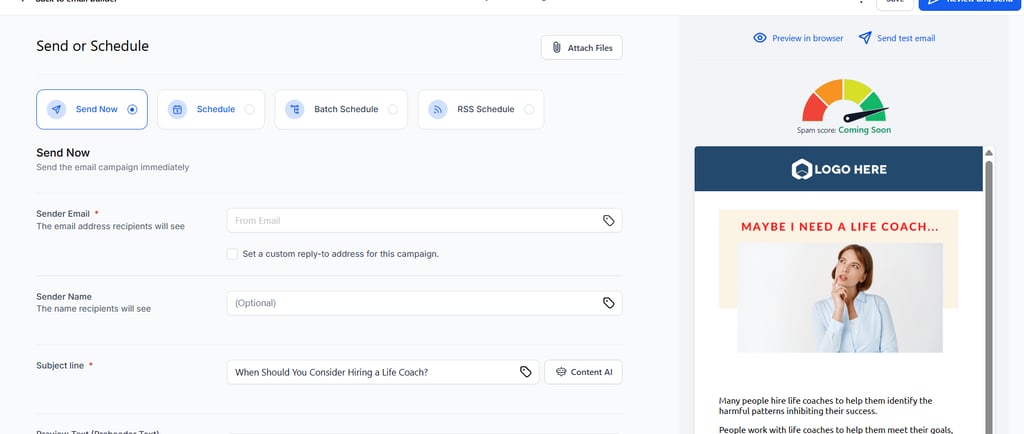1024x434 pixels.
Task: Choose the Schedule option card
Action: coord(211,110)
